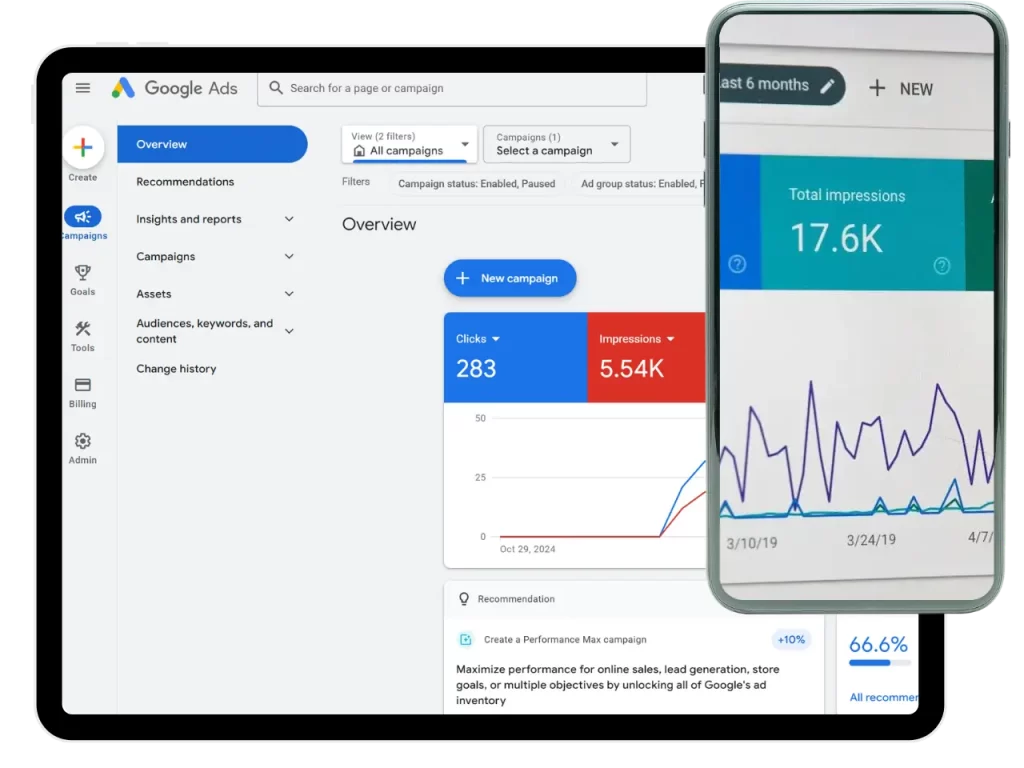Viewport: 1024px width, 768px height.
Task: Click the colorful Create plus icon
Action: [83, 148]
